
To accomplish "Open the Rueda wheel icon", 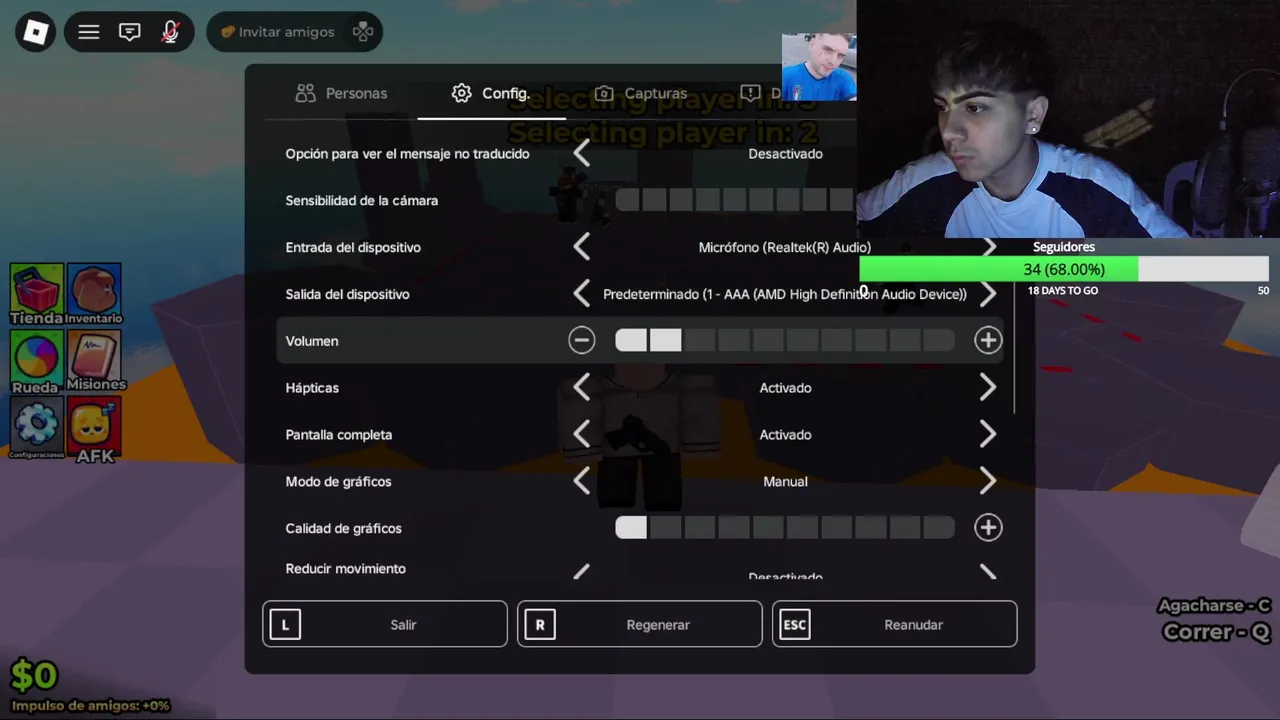I will pyautogui.click(x=37, y=361).
